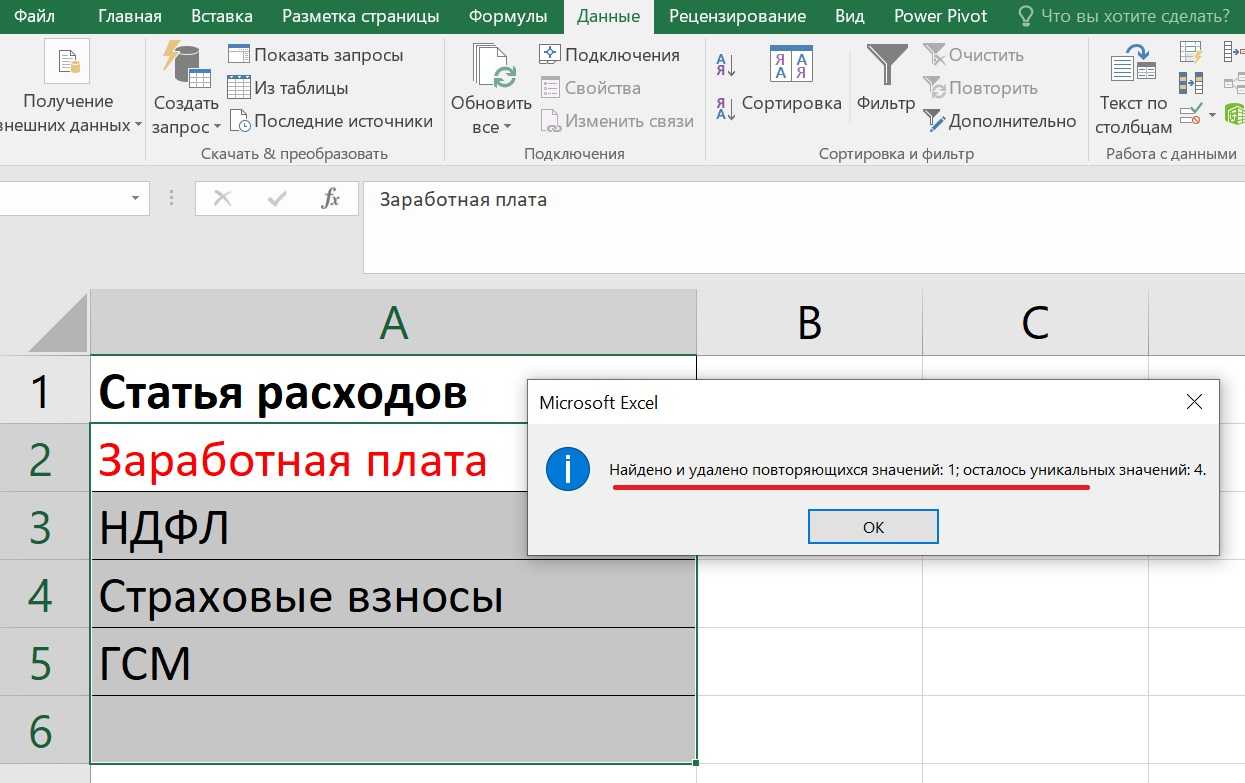Toggle the Фильтр funnel icon
This screenshot has height=783, width=1245.
pos(887,65)
